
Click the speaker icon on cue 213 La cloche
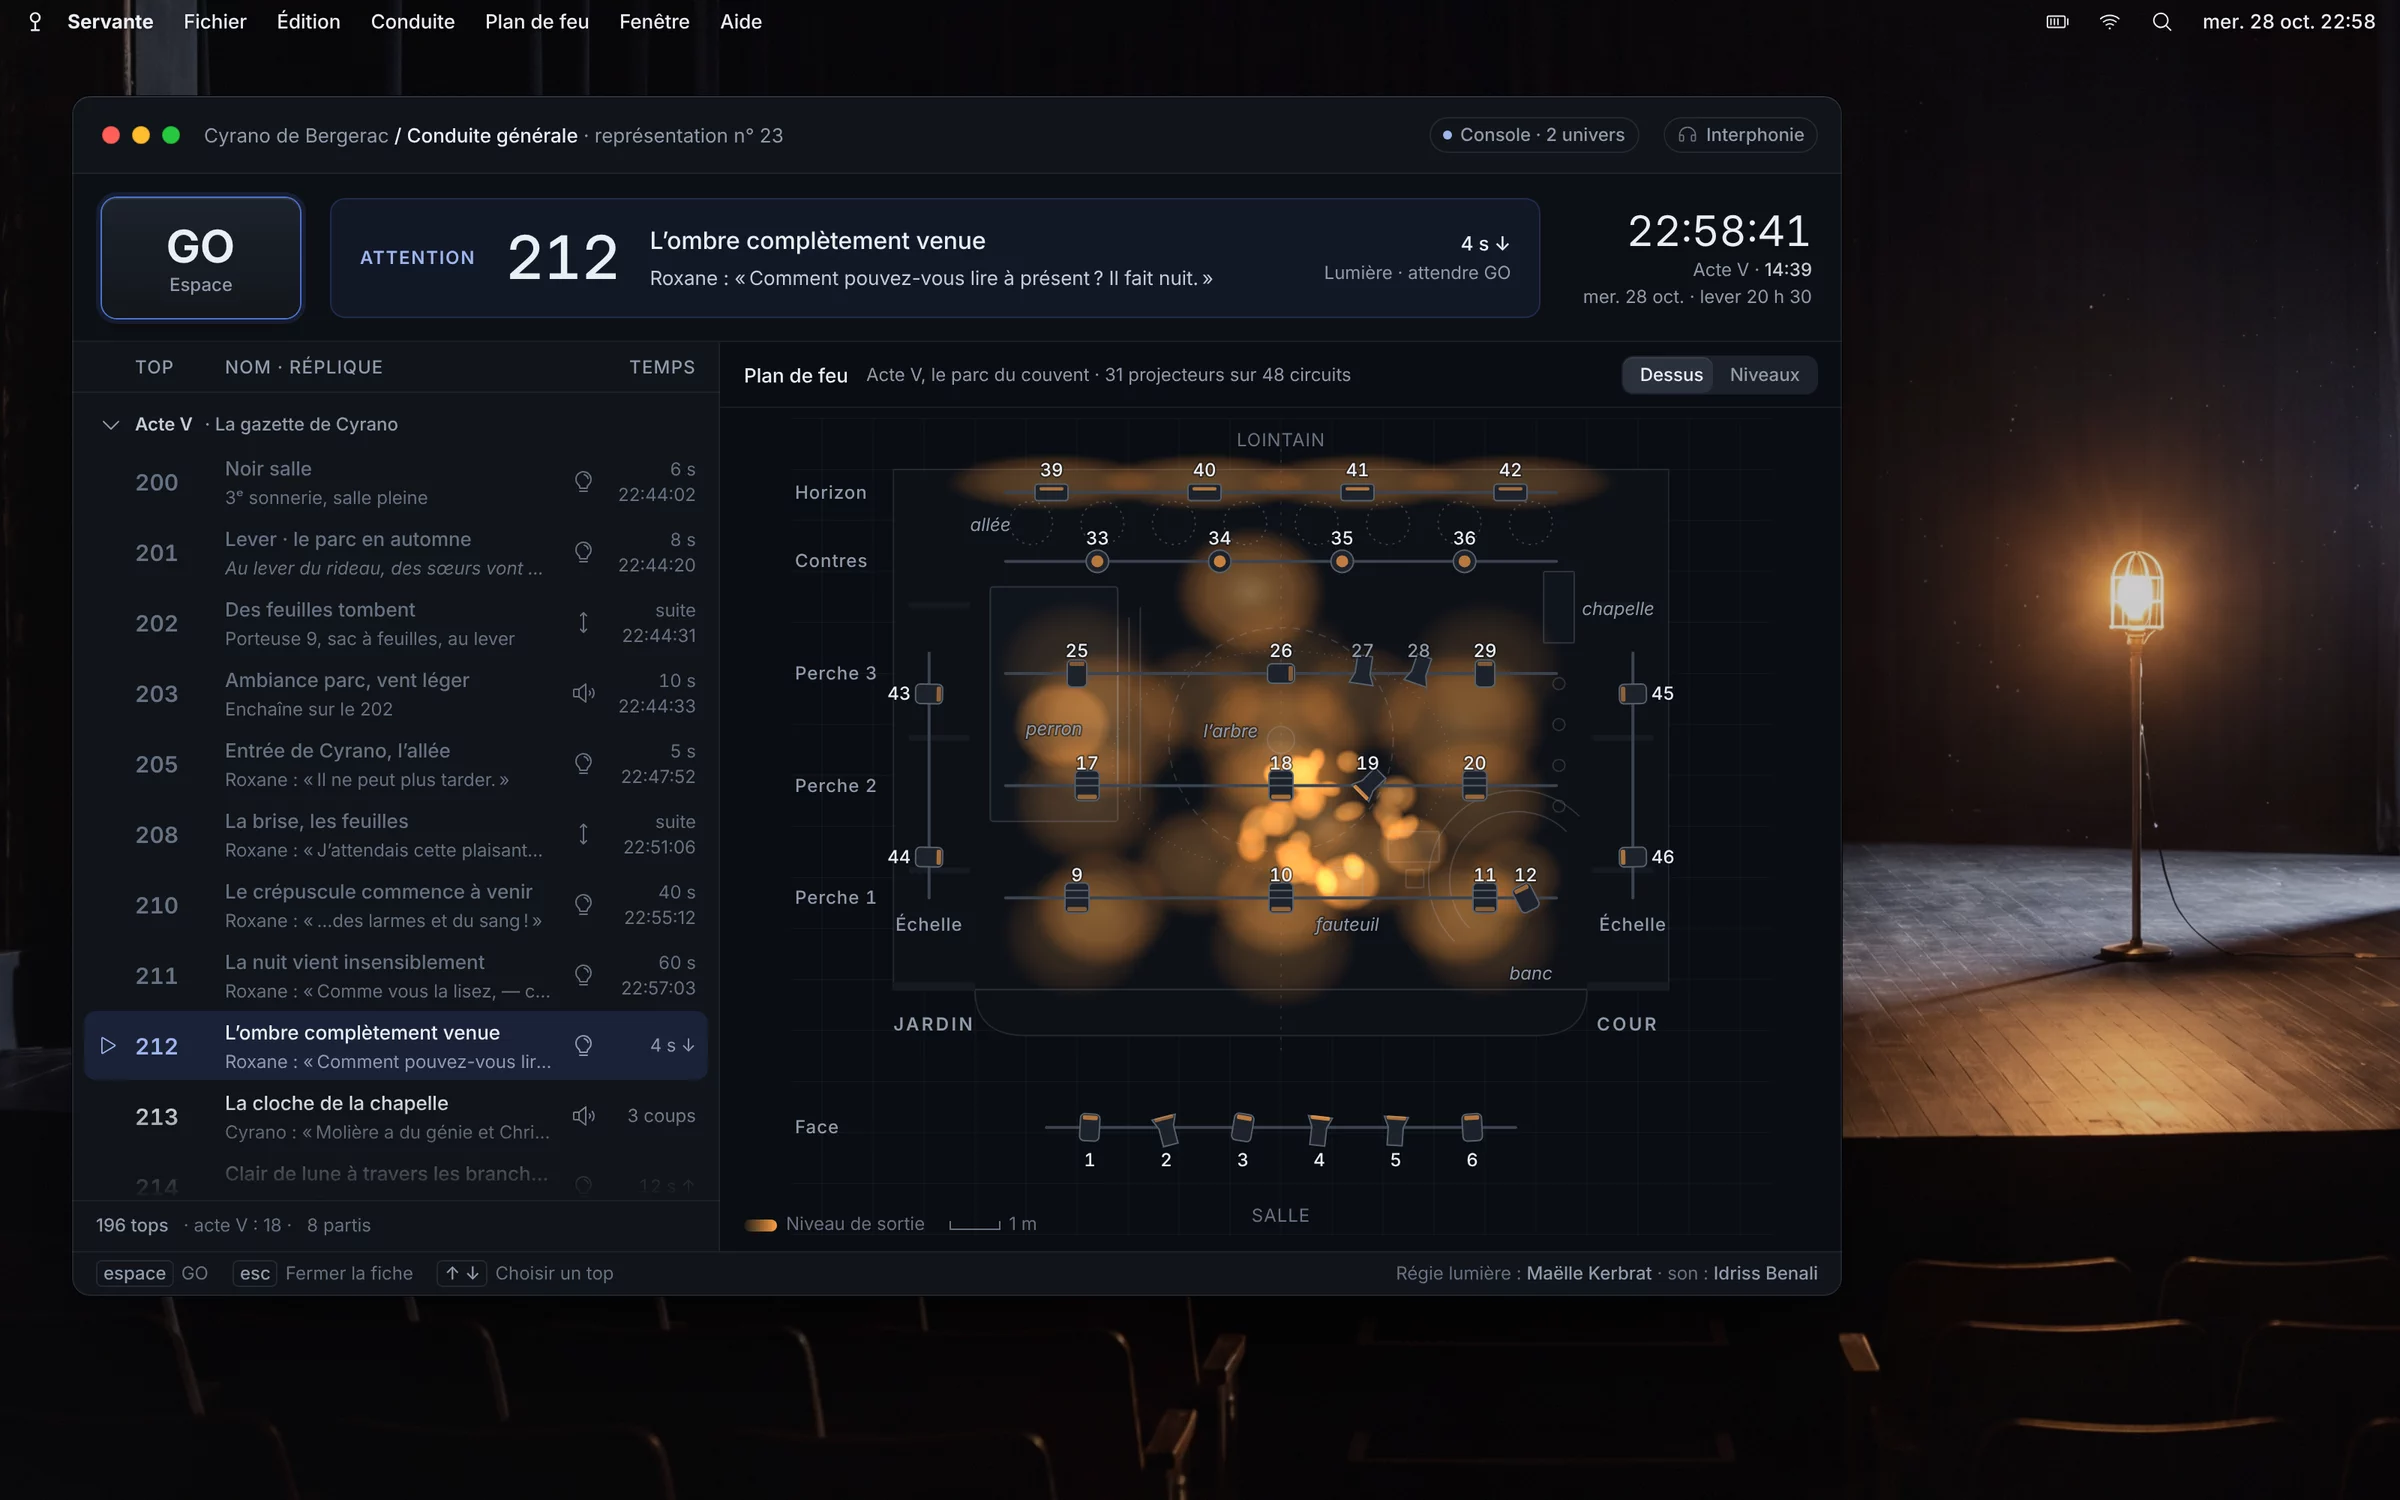(583, 1116)
